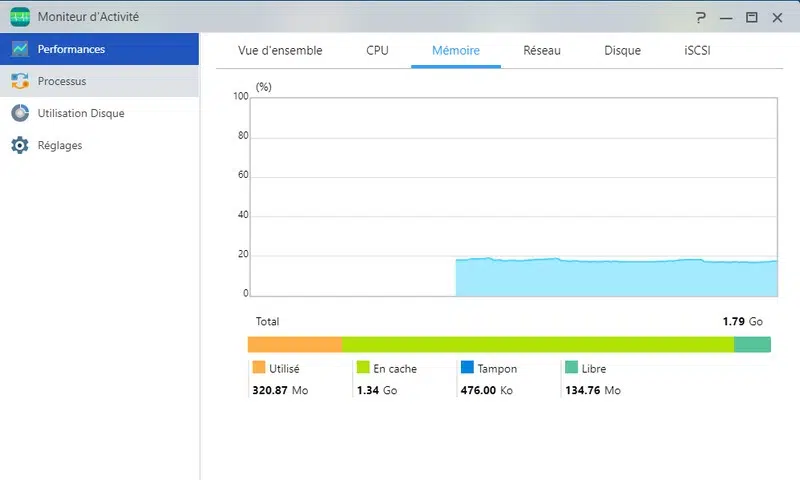
Task: Open the Disque tab
Action: 622,50
